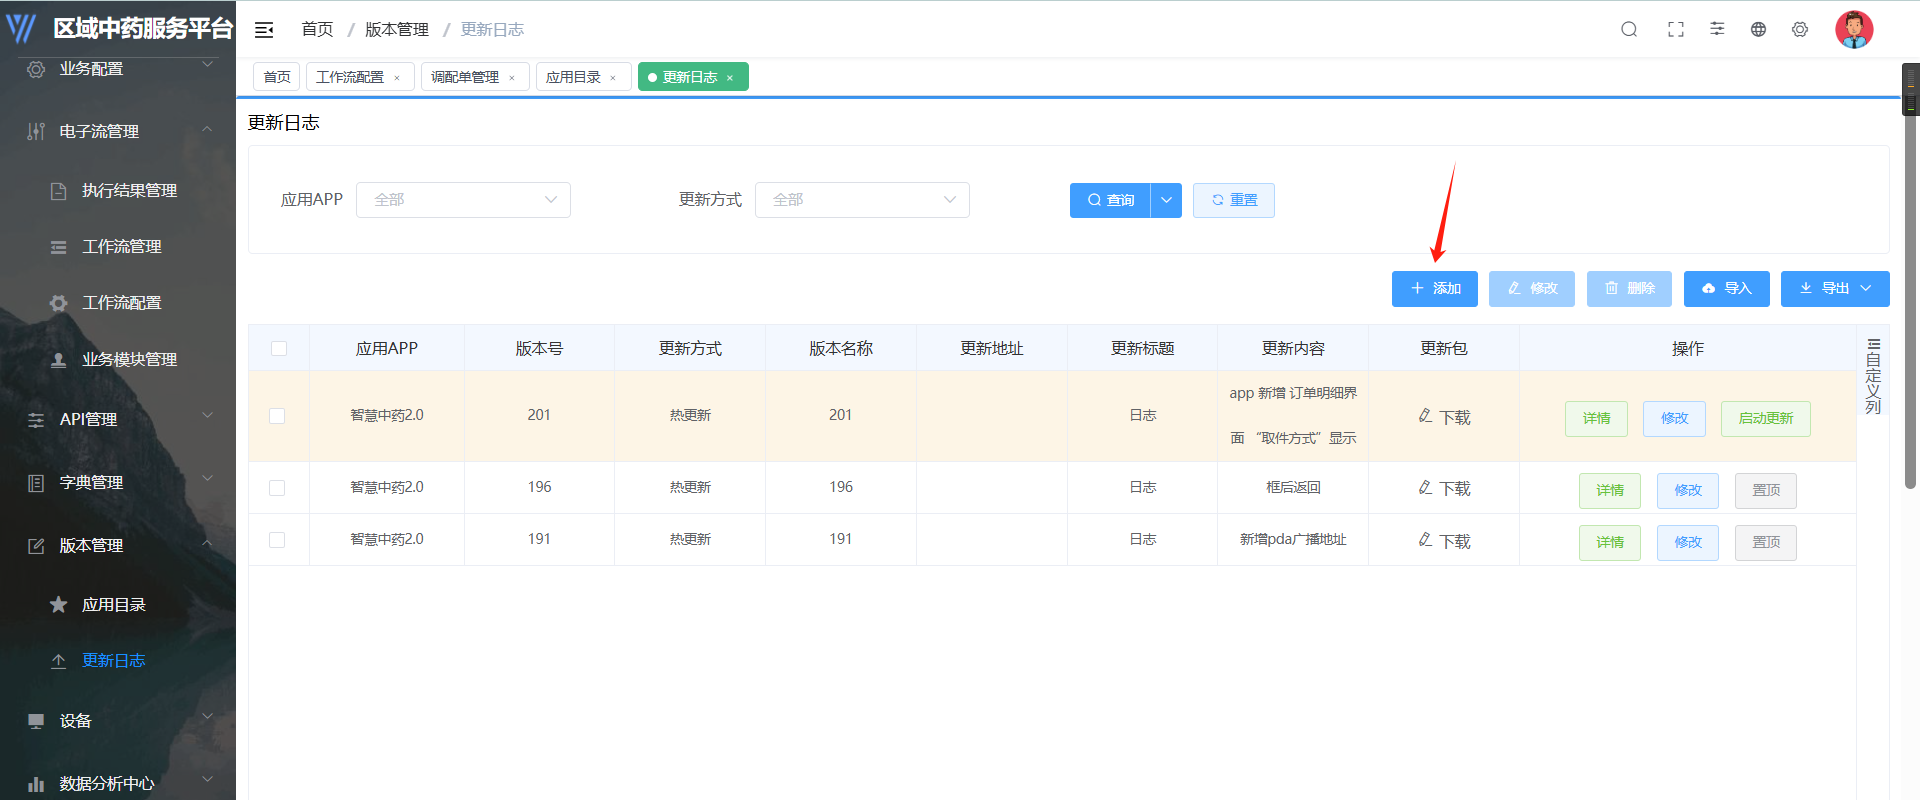Toggle the sidebar collapse hamburger icon

point(264,30)
